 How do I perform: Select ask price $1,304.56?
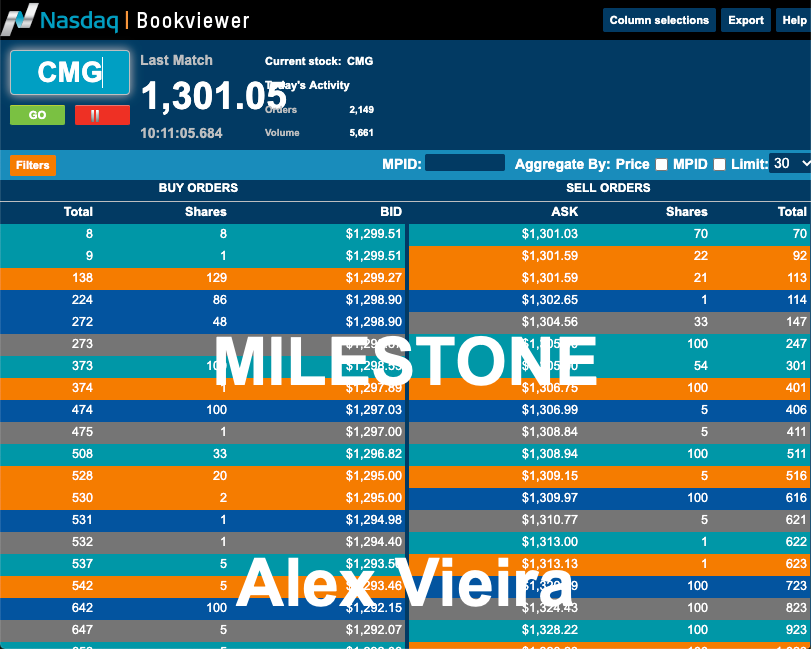pyautogui.click(x=549, y=322)
